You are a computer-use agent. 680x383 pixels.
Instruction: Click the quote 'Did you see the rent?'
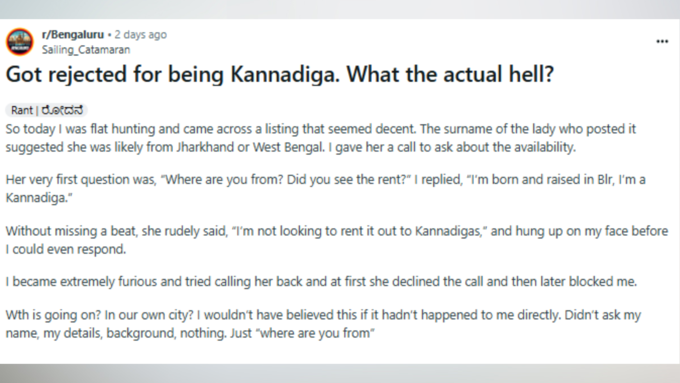349,180
